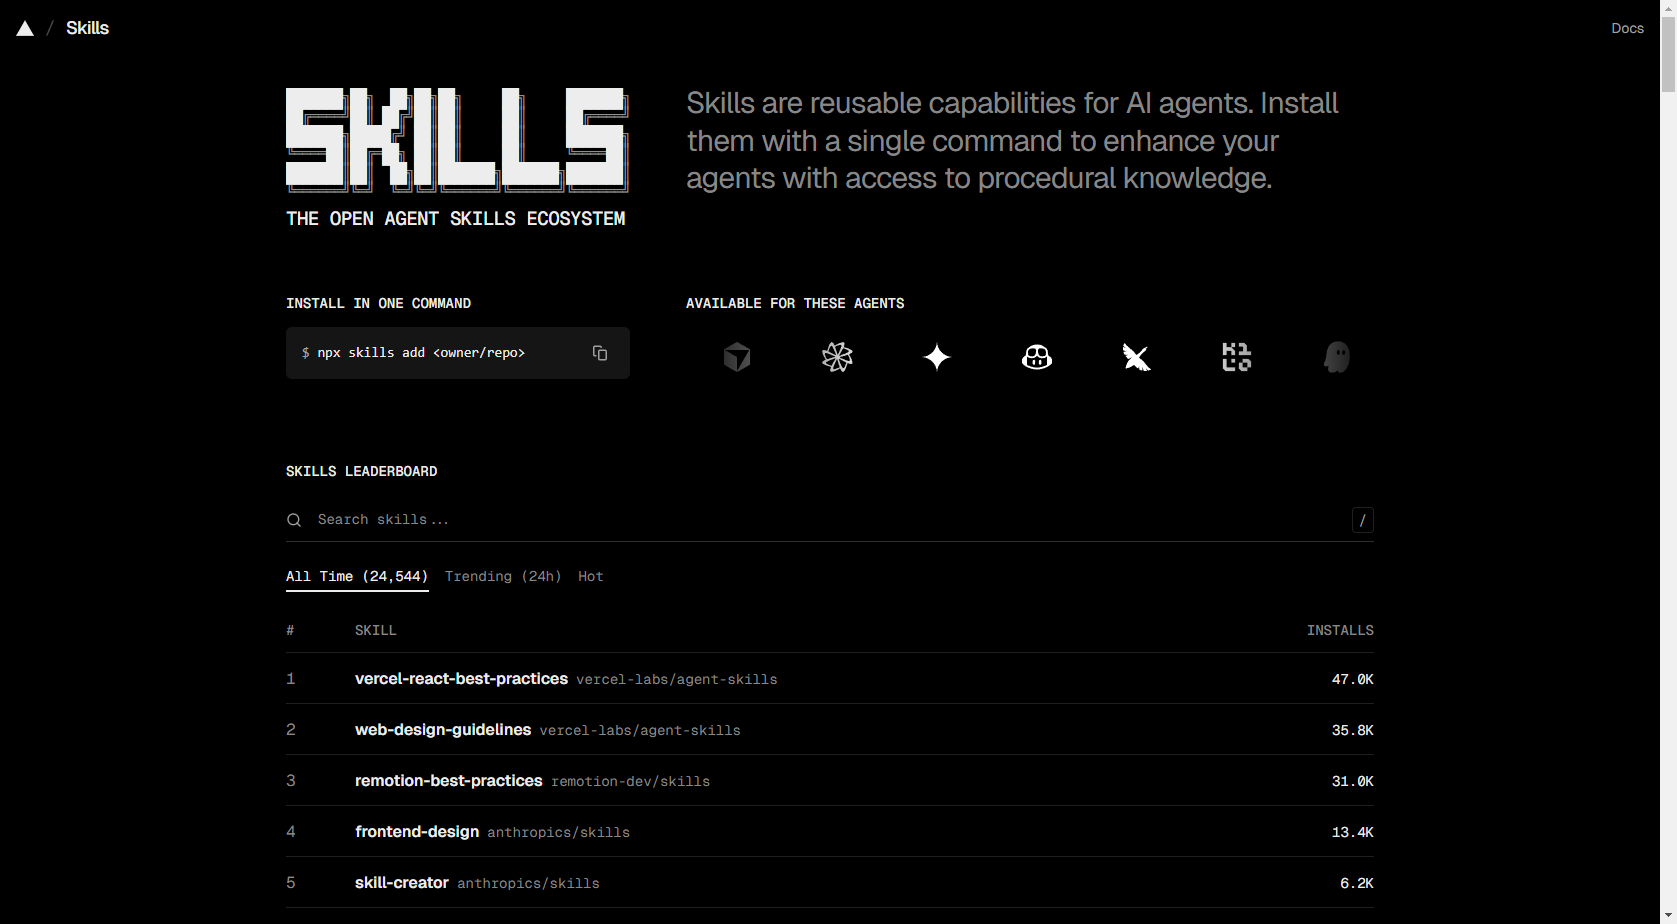Open the Hot leaderboard tab

point(590,577)
